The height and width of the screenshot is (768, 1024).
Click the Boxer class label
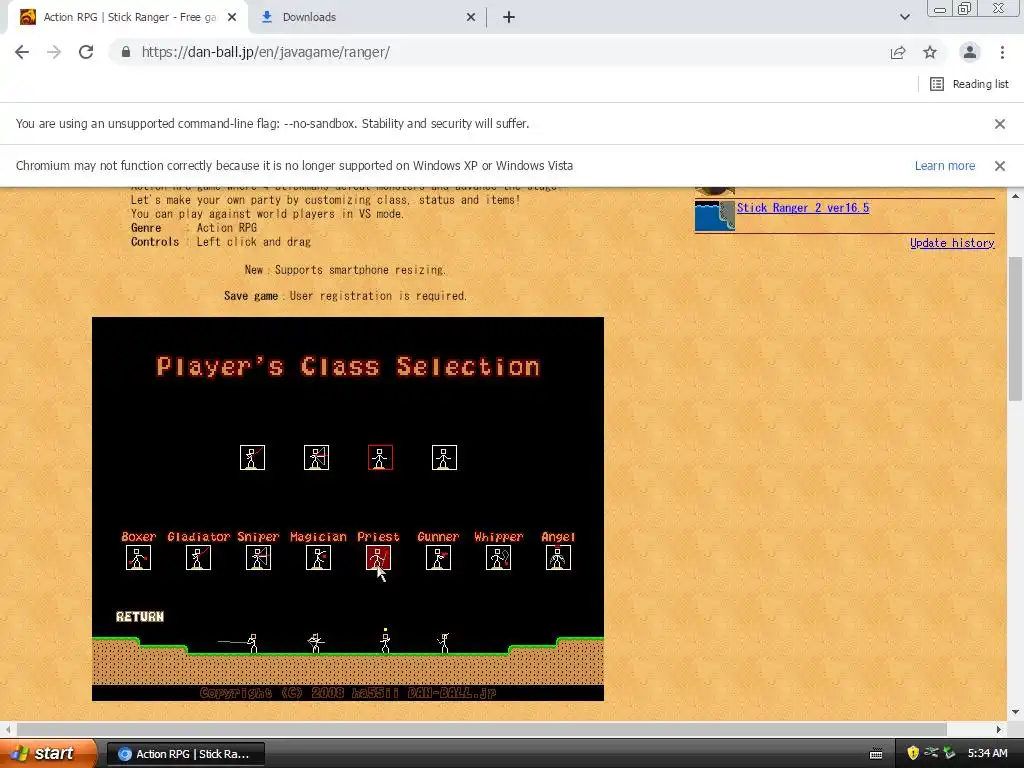click(138, 537)
